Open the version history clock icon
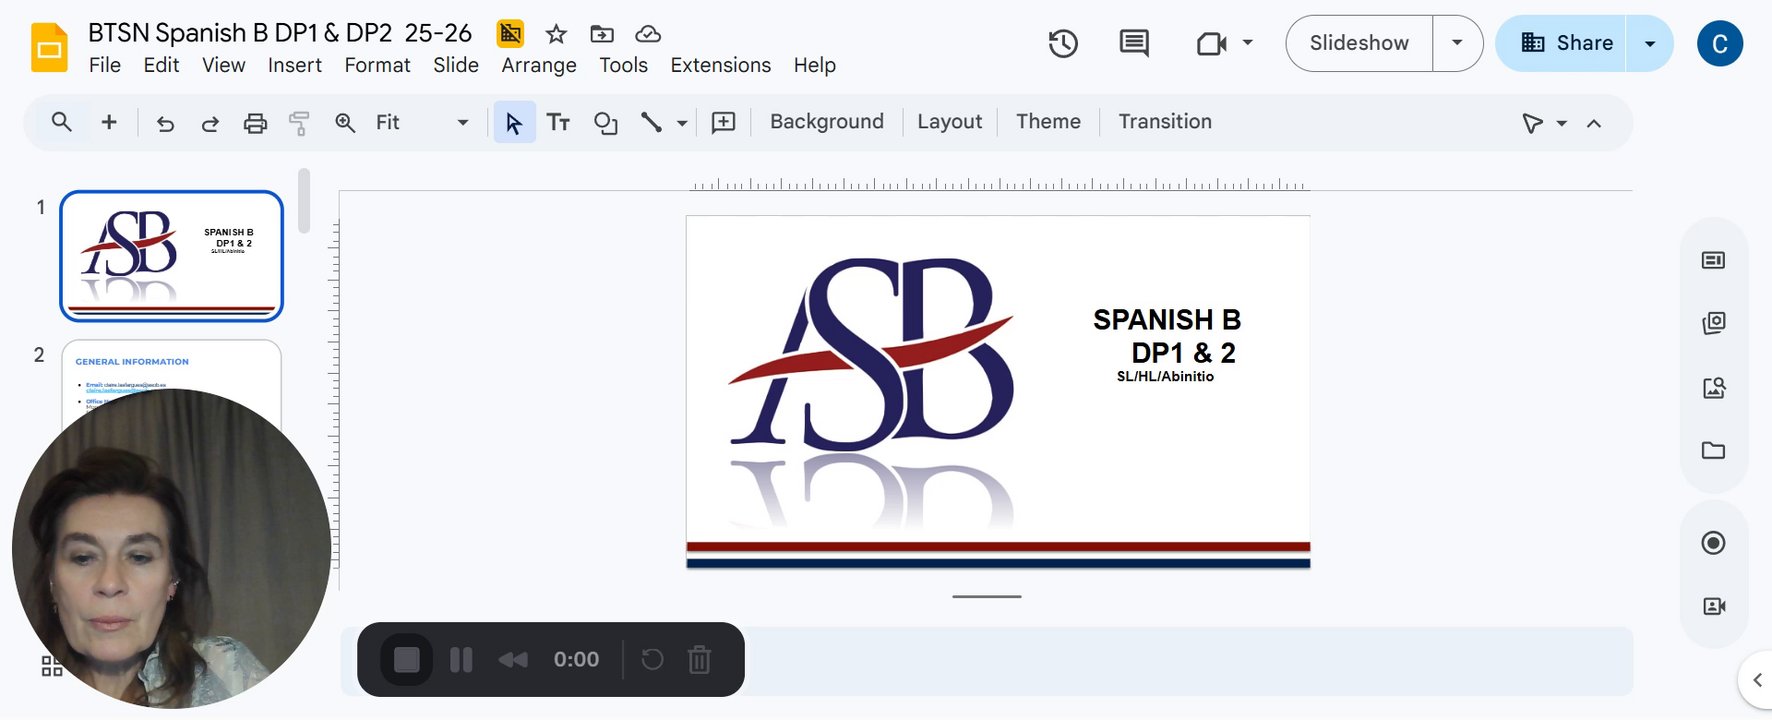The image size is (1772, 720). tap(1063, 43)
